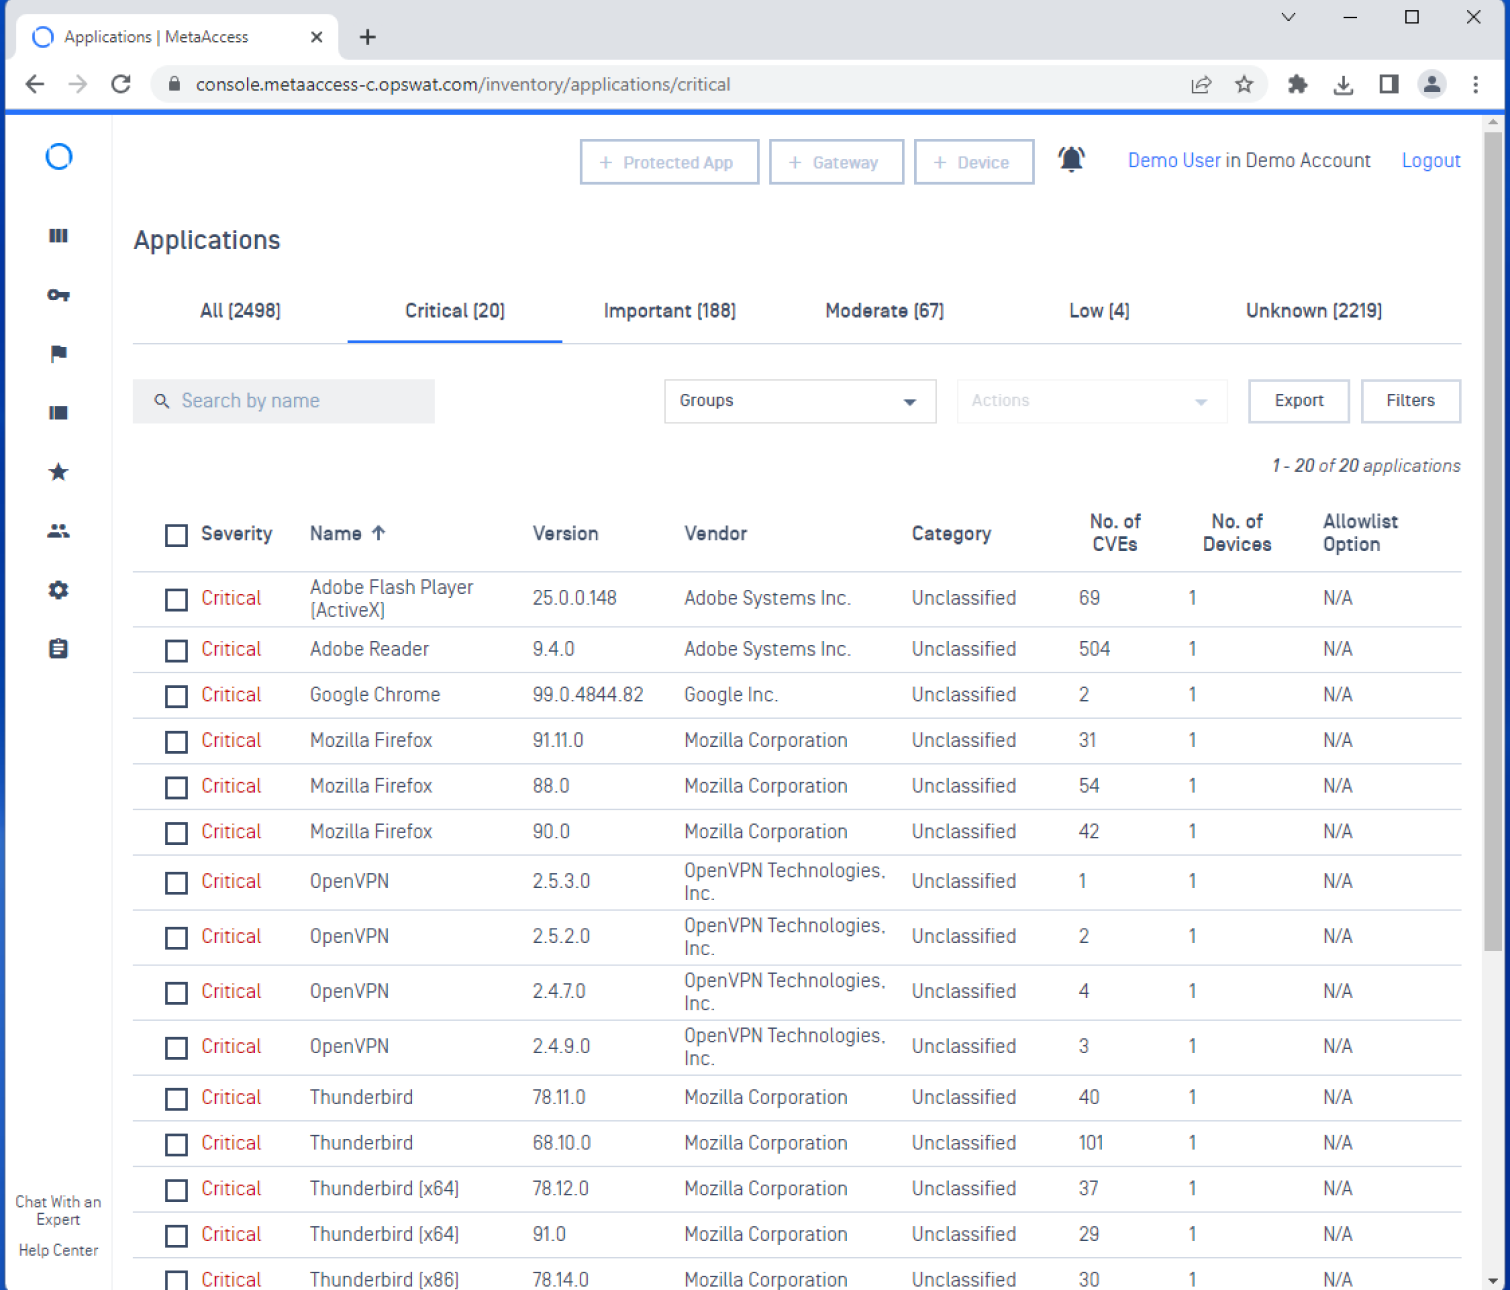Image resolution: width=1510 pixels, height=1290 pixels.
Task: Switch to the Unknown [2219] tab
Action: pos(1314,311)
